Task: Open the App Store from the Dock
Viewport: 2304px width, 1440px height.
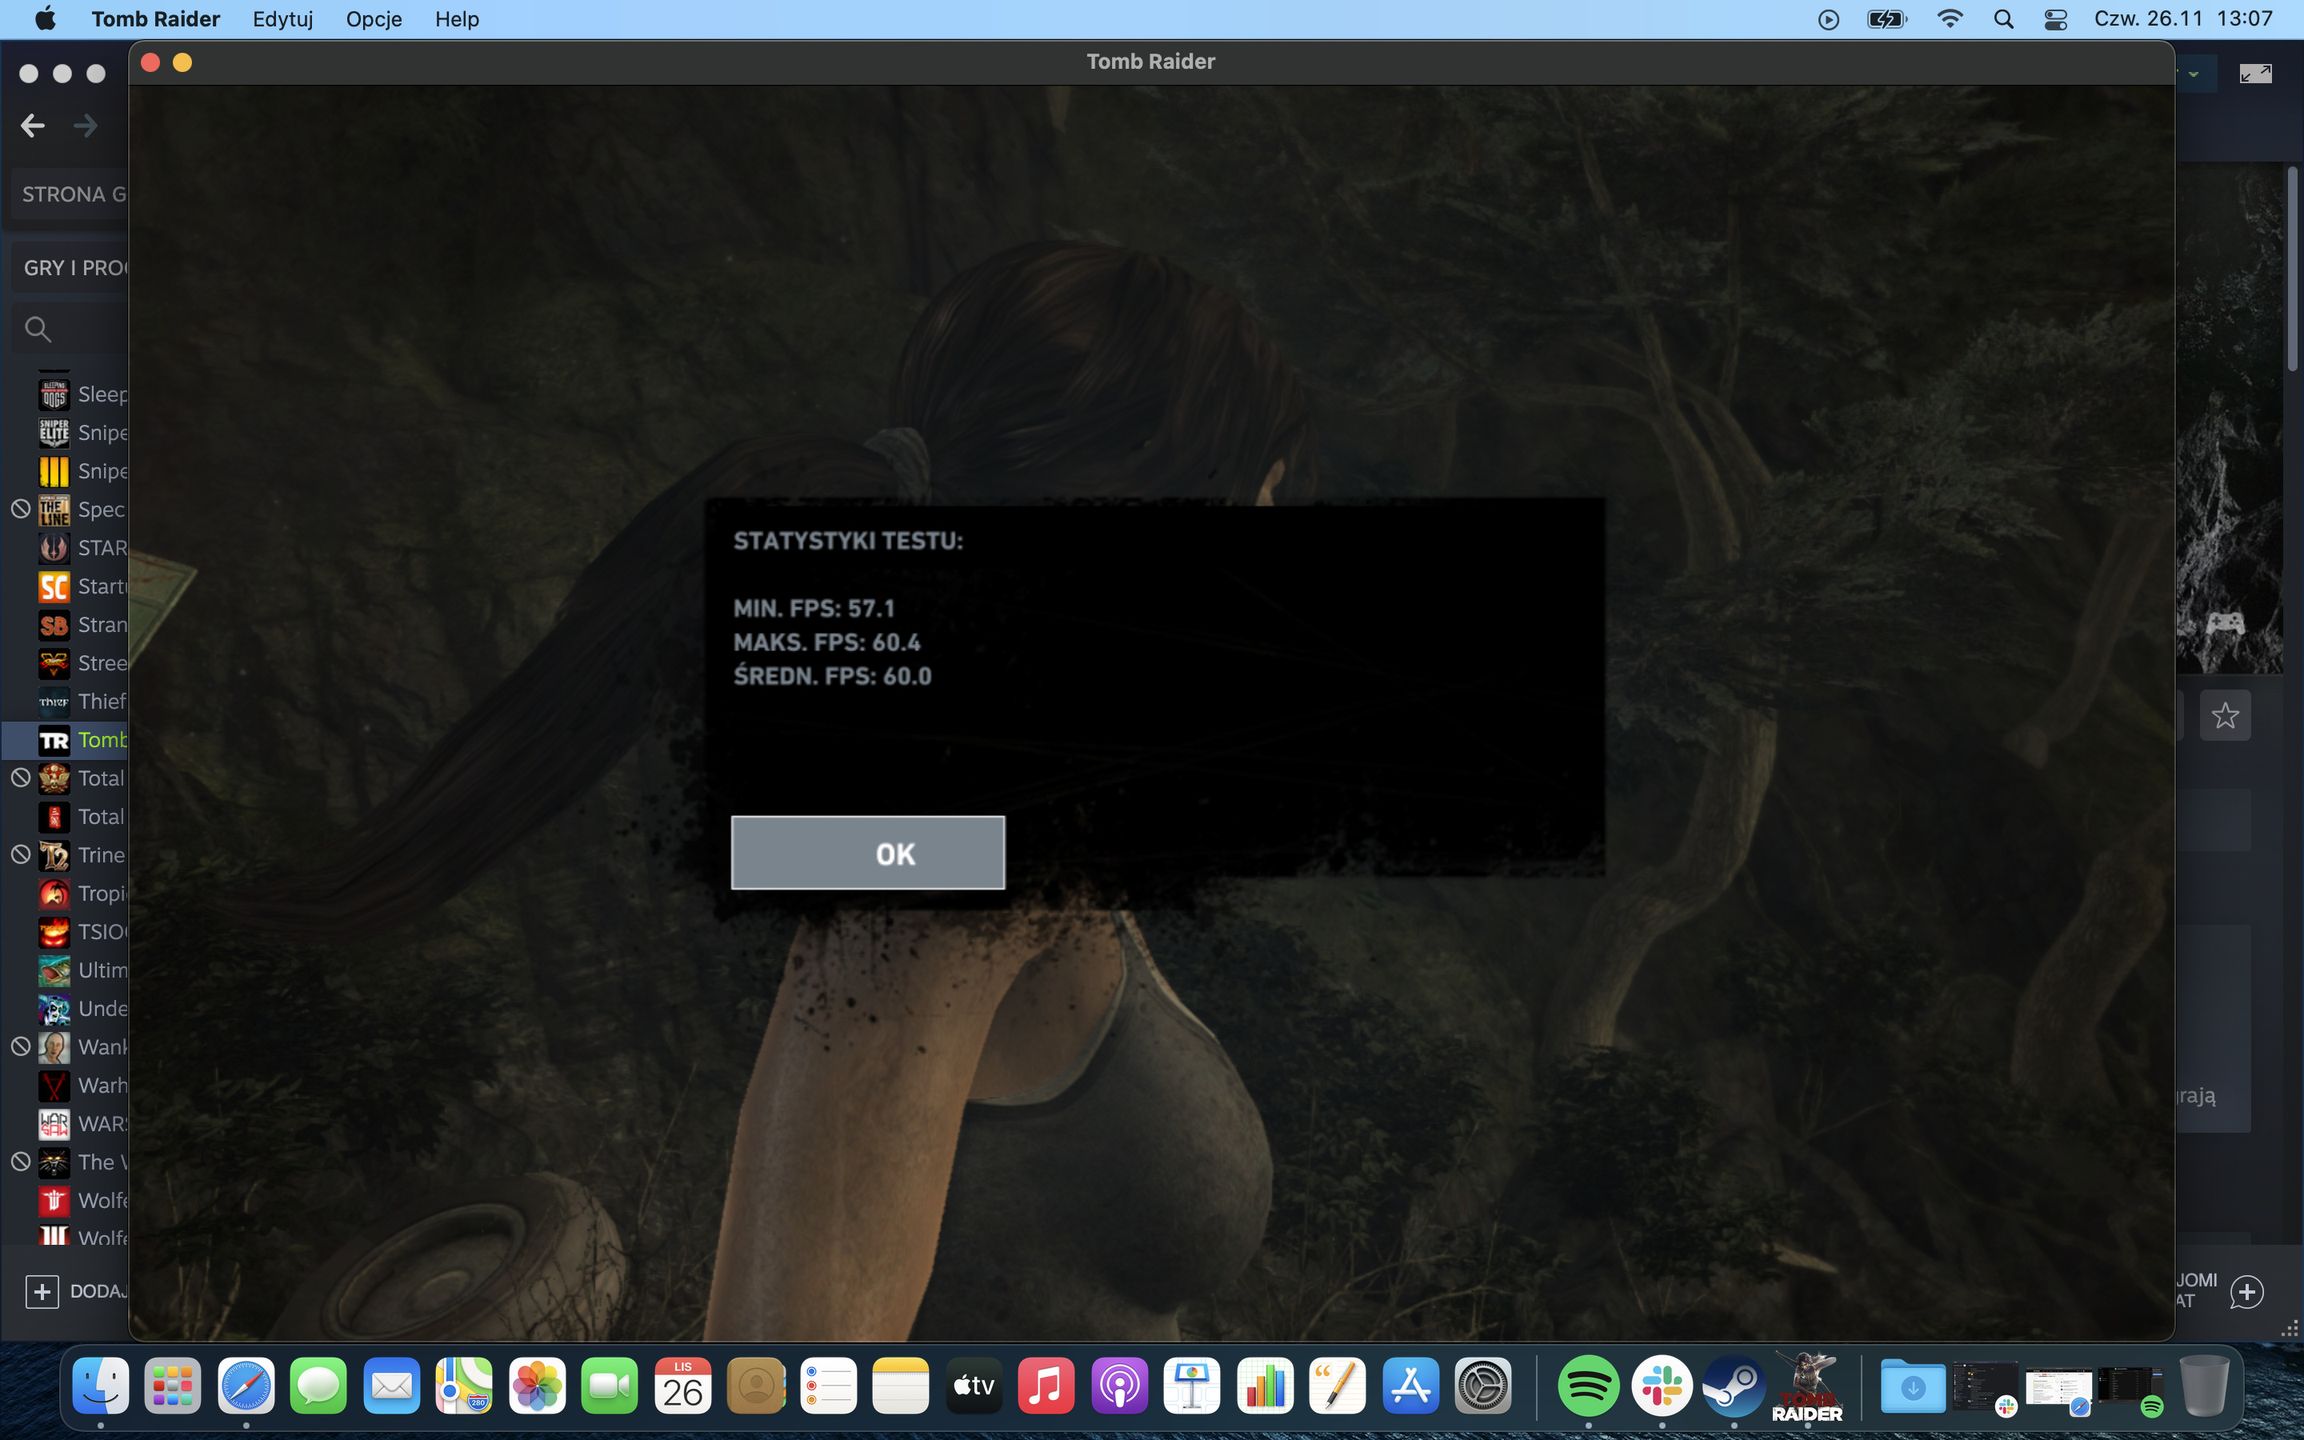Action: 1410,1386
